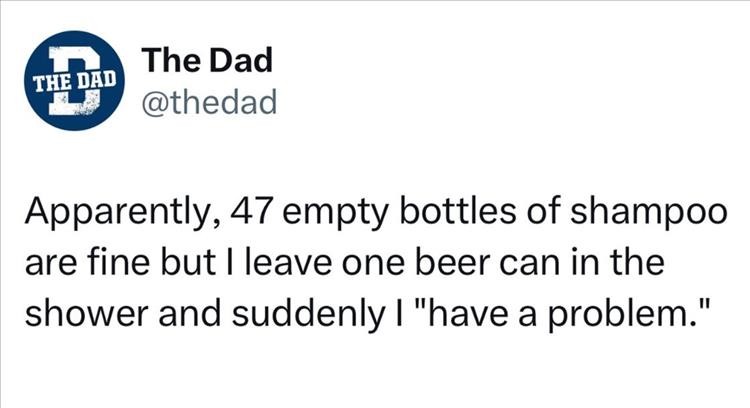
Task: Visit the @thedad handle
Action: click(210, 102)
